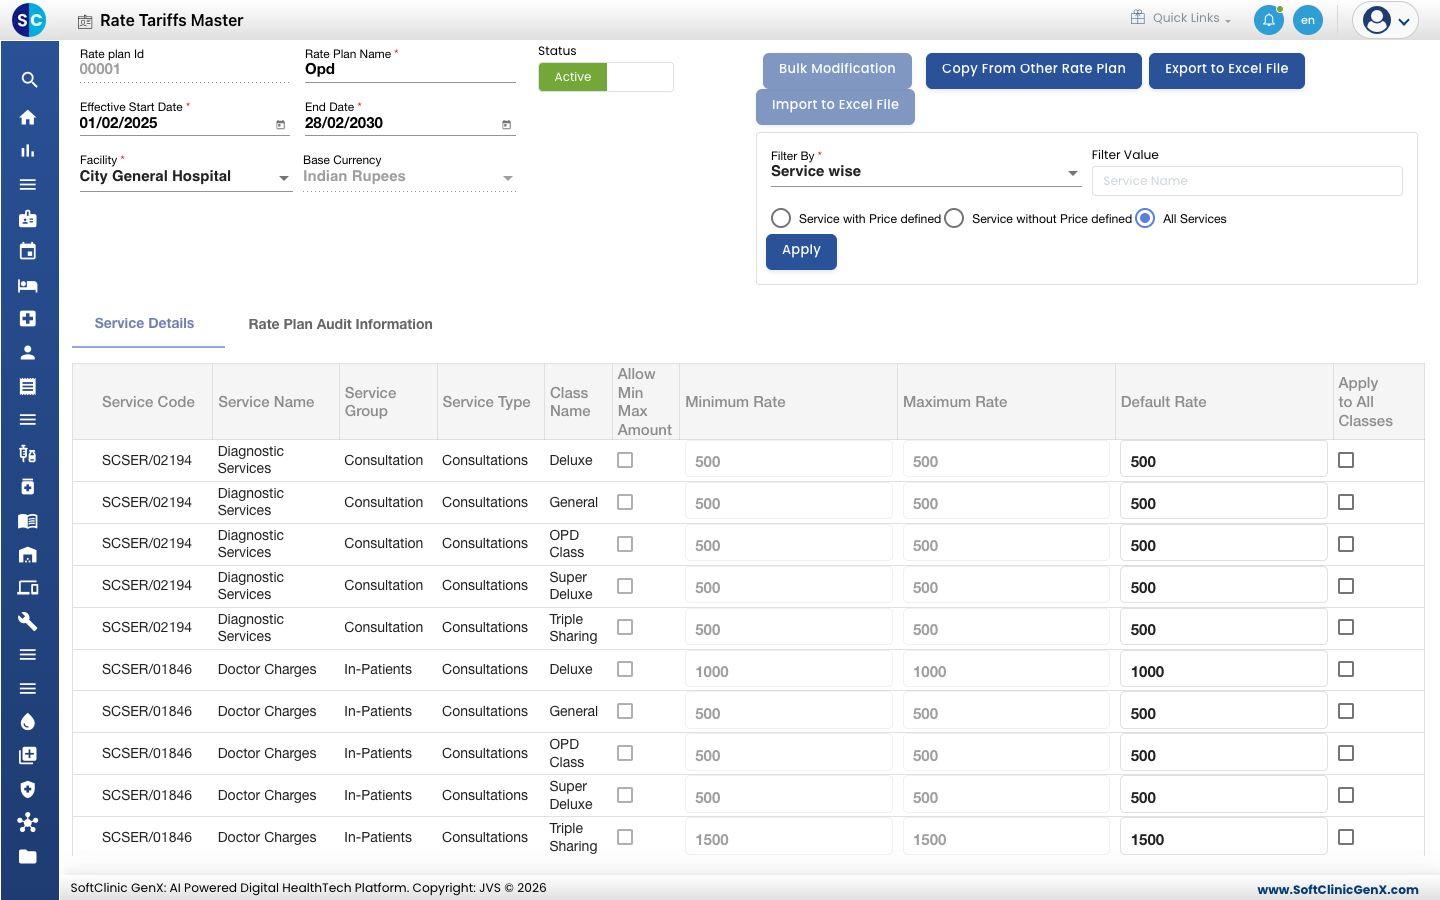Click the Rate Plan Name field
1440x900 pixels.
[x=409, y=70]
